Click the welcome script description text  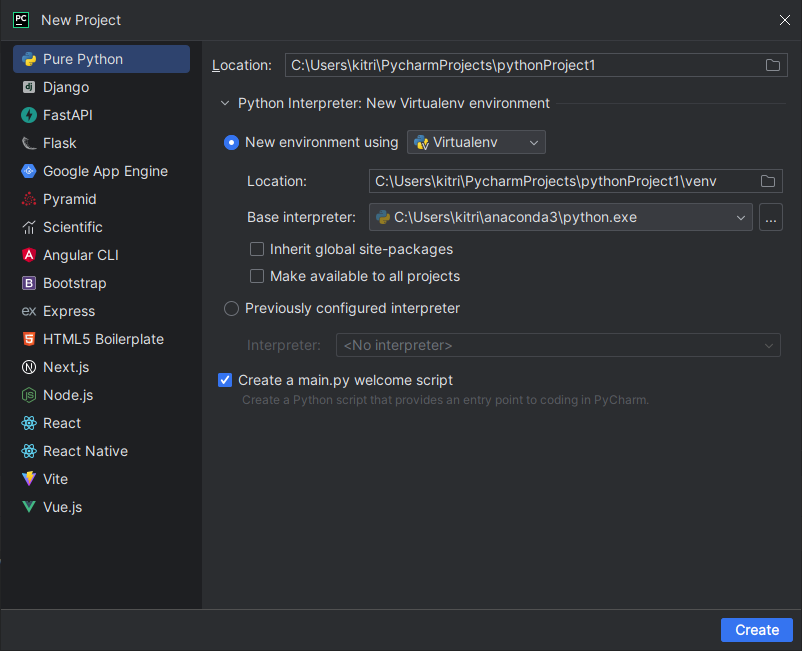coord(445,400)
